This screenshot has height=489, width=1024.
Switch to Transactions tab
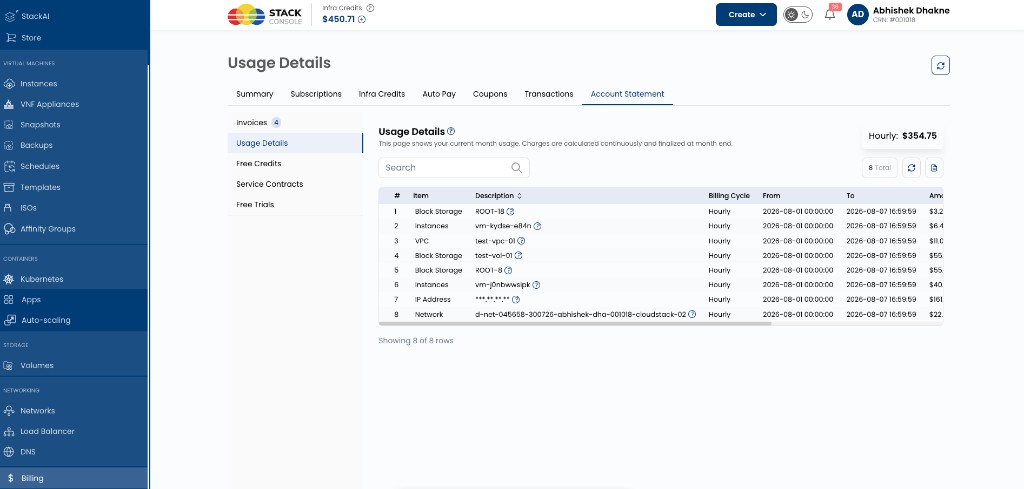tap(549, 94)
